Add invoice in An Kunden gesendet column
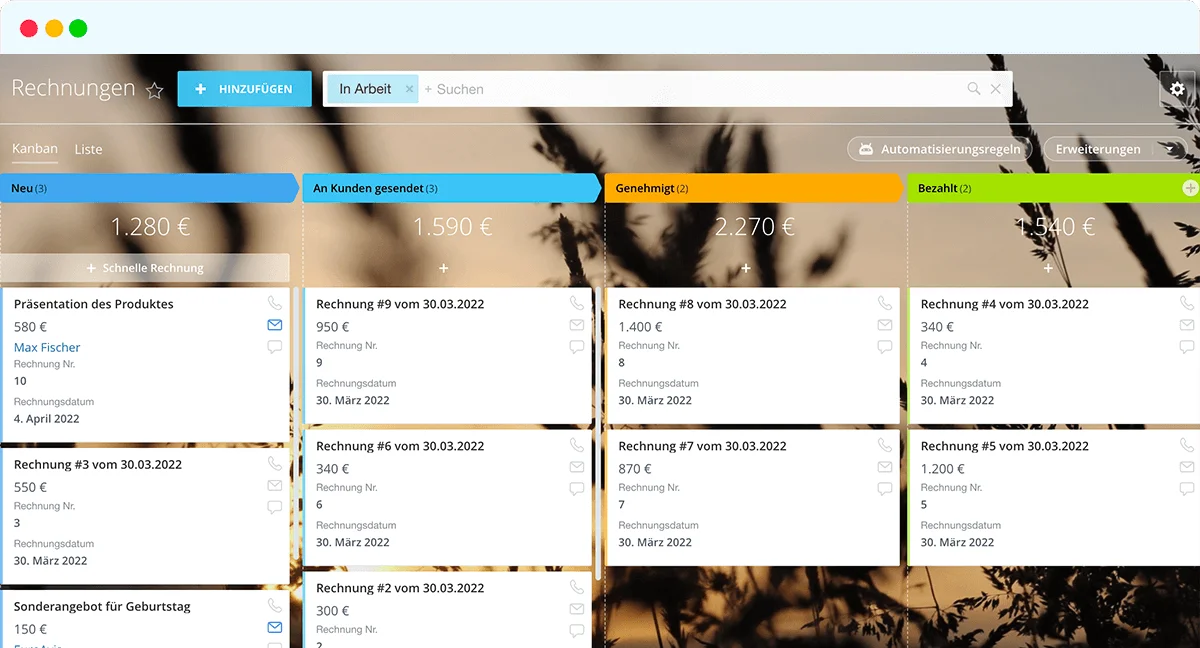Screen dimensions: 1200x648 click(444, 268)
